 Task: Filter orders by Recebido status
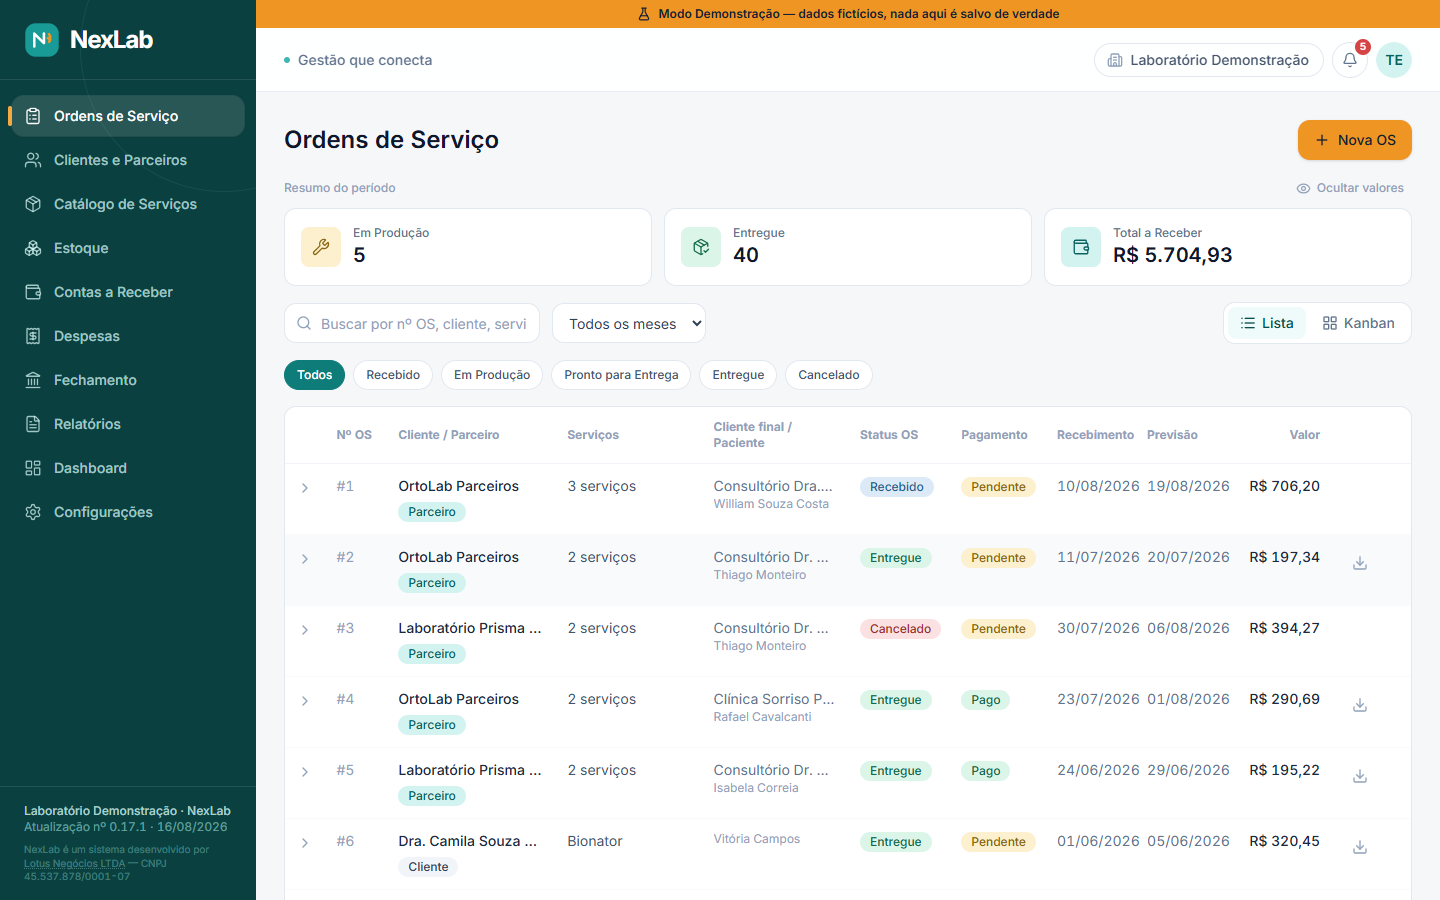(393, 375)
